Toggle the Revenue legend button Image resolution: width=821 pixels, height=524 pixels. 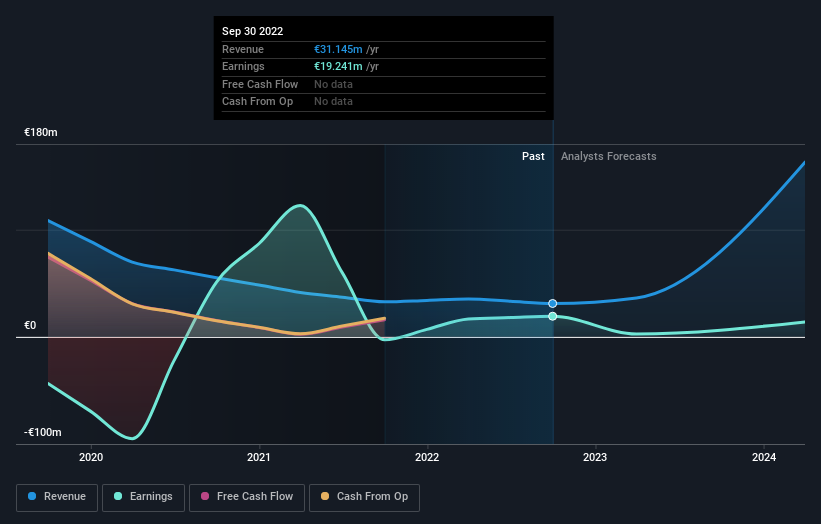(x=57, y=497)
